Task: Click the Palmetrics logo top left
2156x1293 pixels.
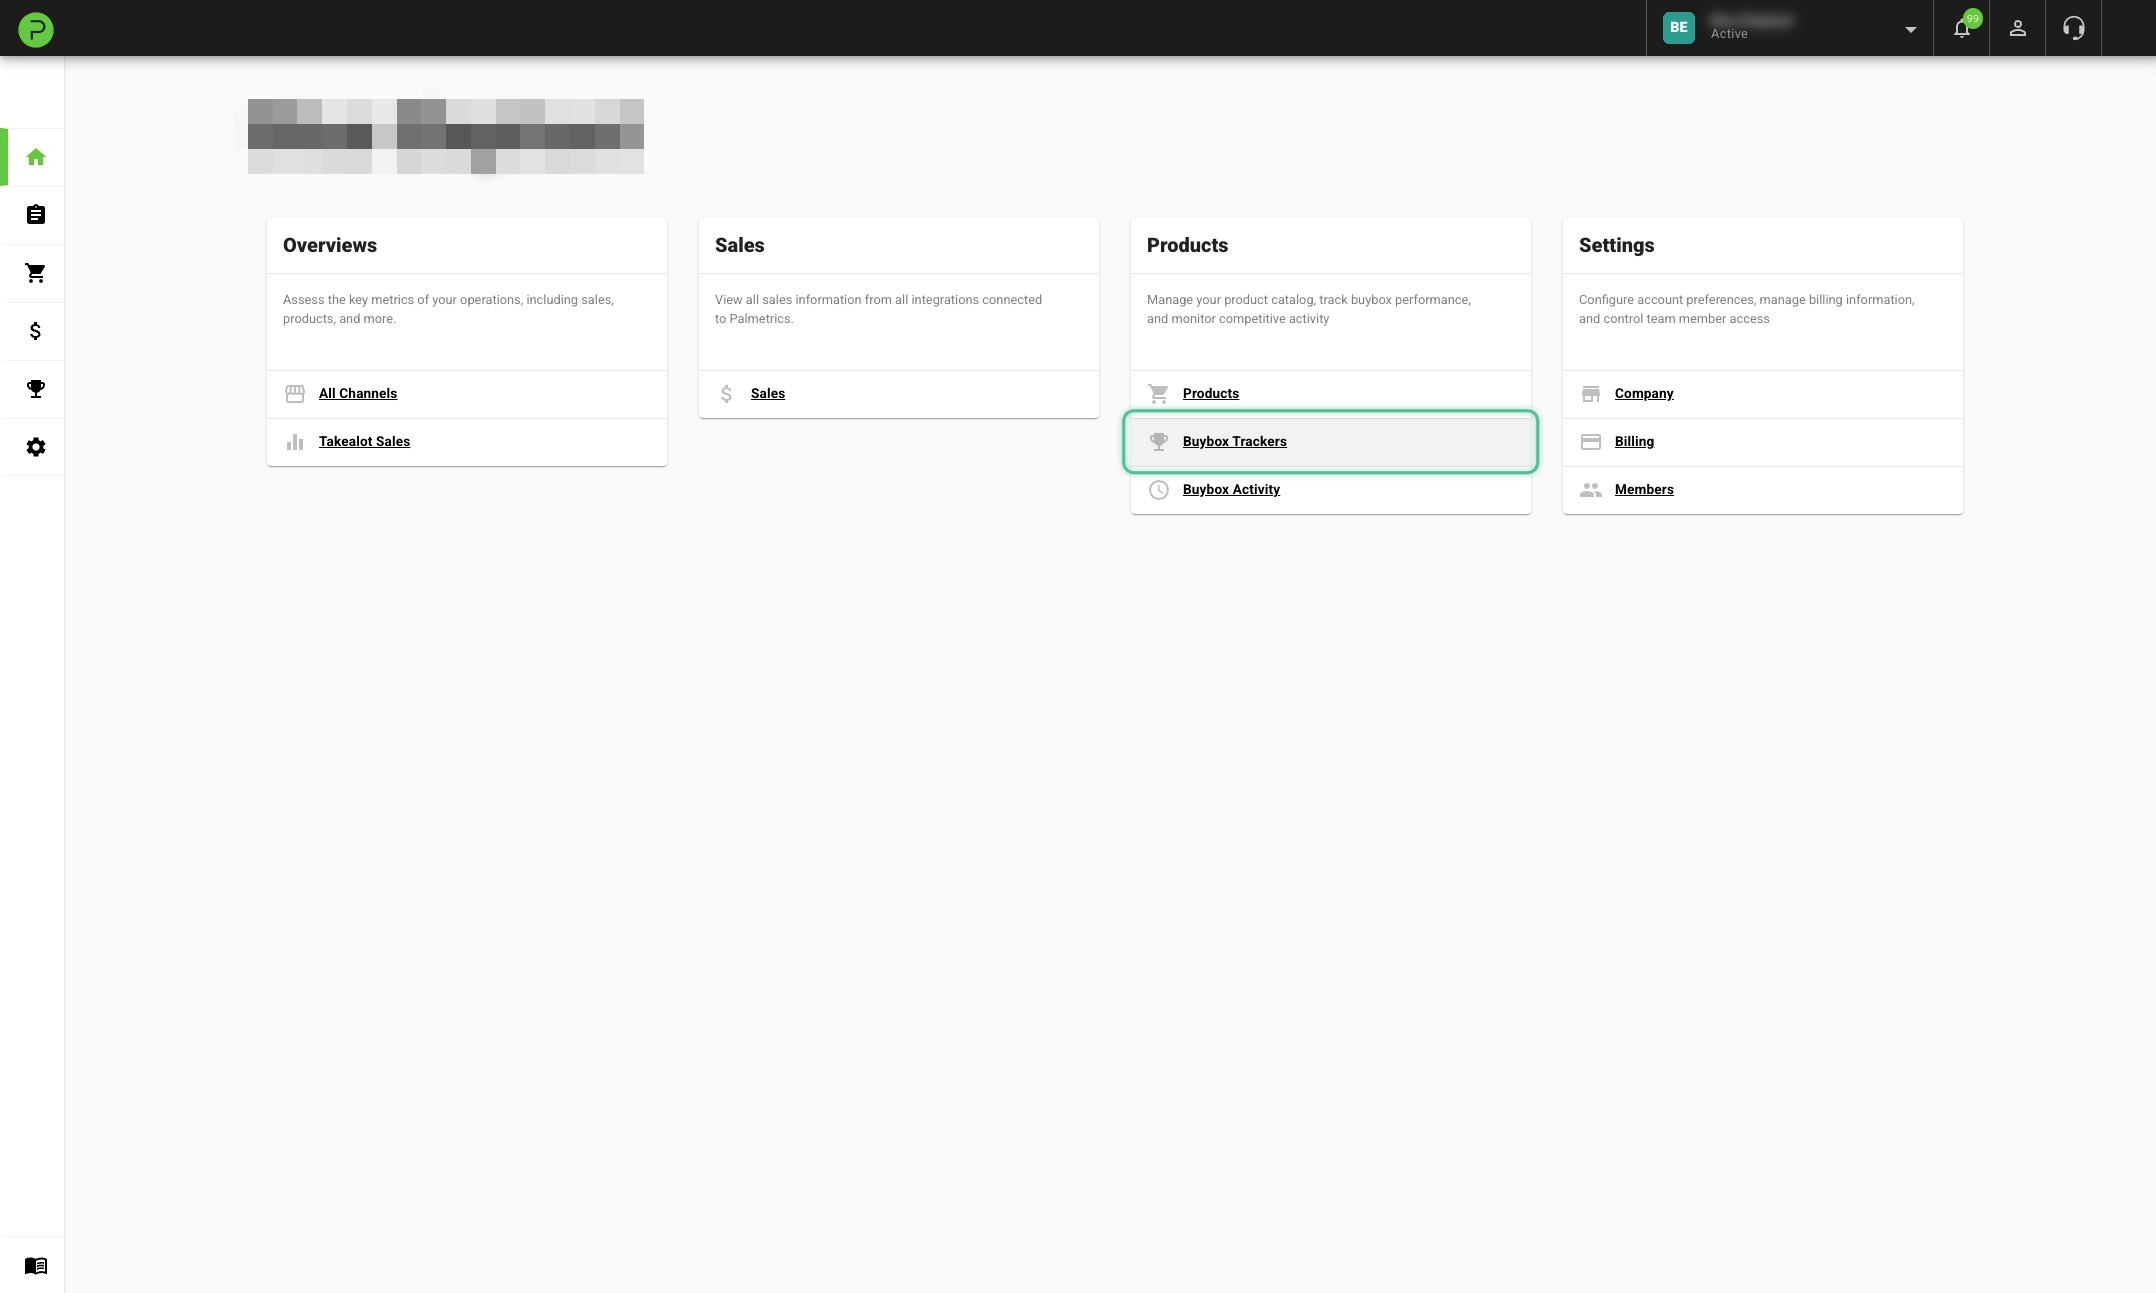Action: [x=35, y=28]
